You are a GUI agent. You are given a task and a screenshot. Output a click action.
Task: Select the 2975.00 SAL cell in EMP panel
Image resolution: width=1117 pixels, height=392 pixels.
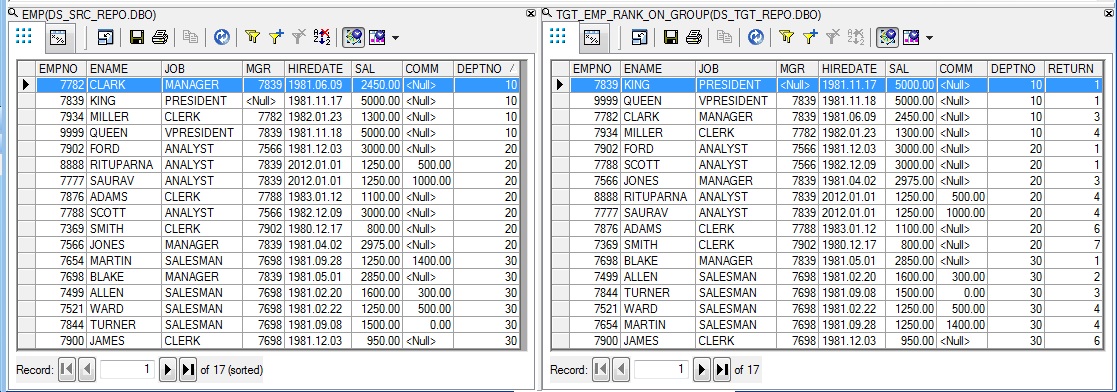pyautogui.click(x=377, y=244)
